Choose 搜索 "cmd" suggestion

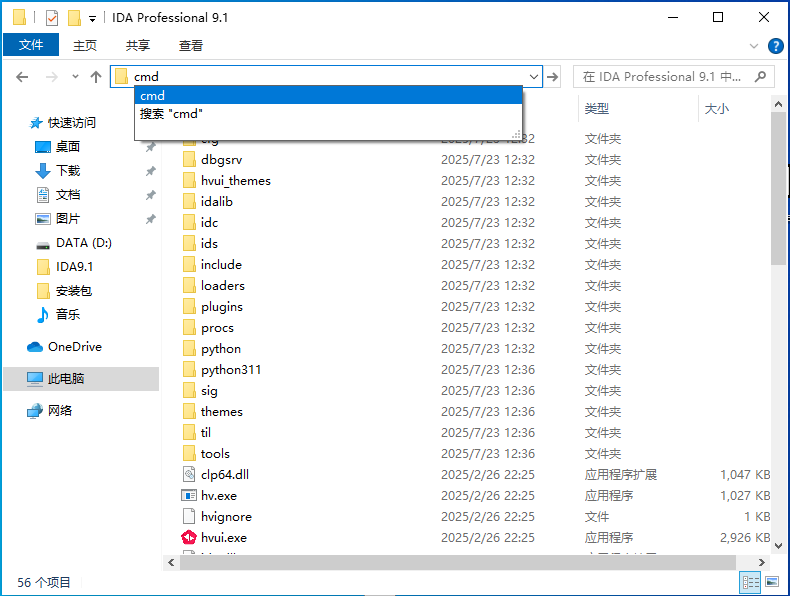(328, 114)
